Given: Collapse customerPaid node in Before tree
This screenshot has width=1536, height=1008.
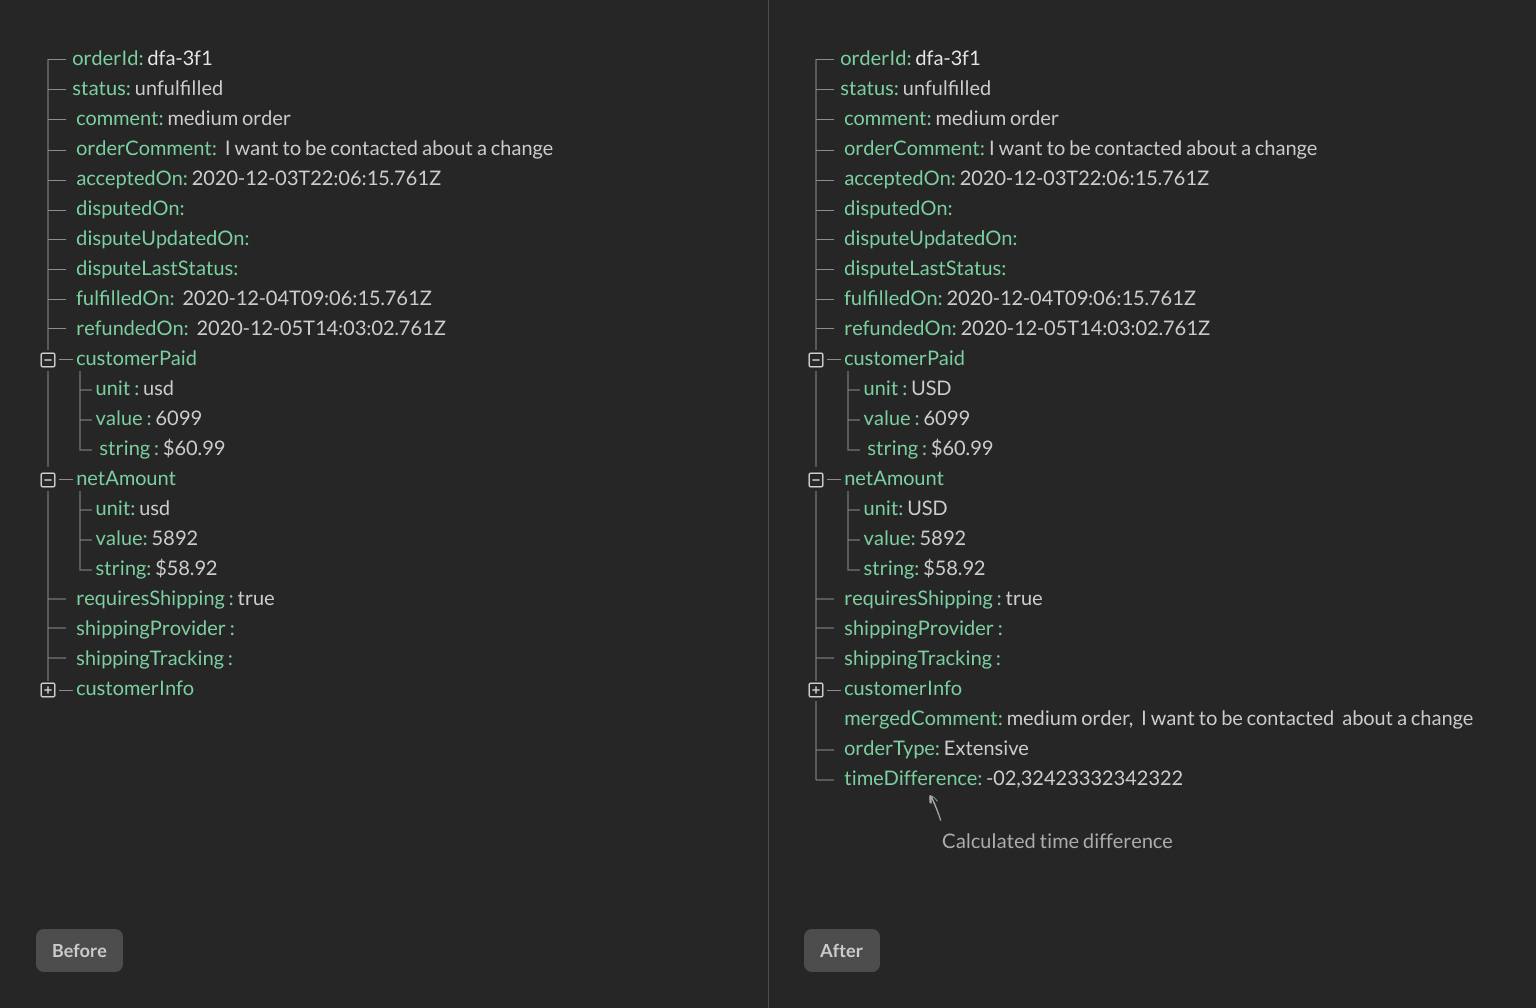Looking at the screenshot, I should tap(48, 360).
